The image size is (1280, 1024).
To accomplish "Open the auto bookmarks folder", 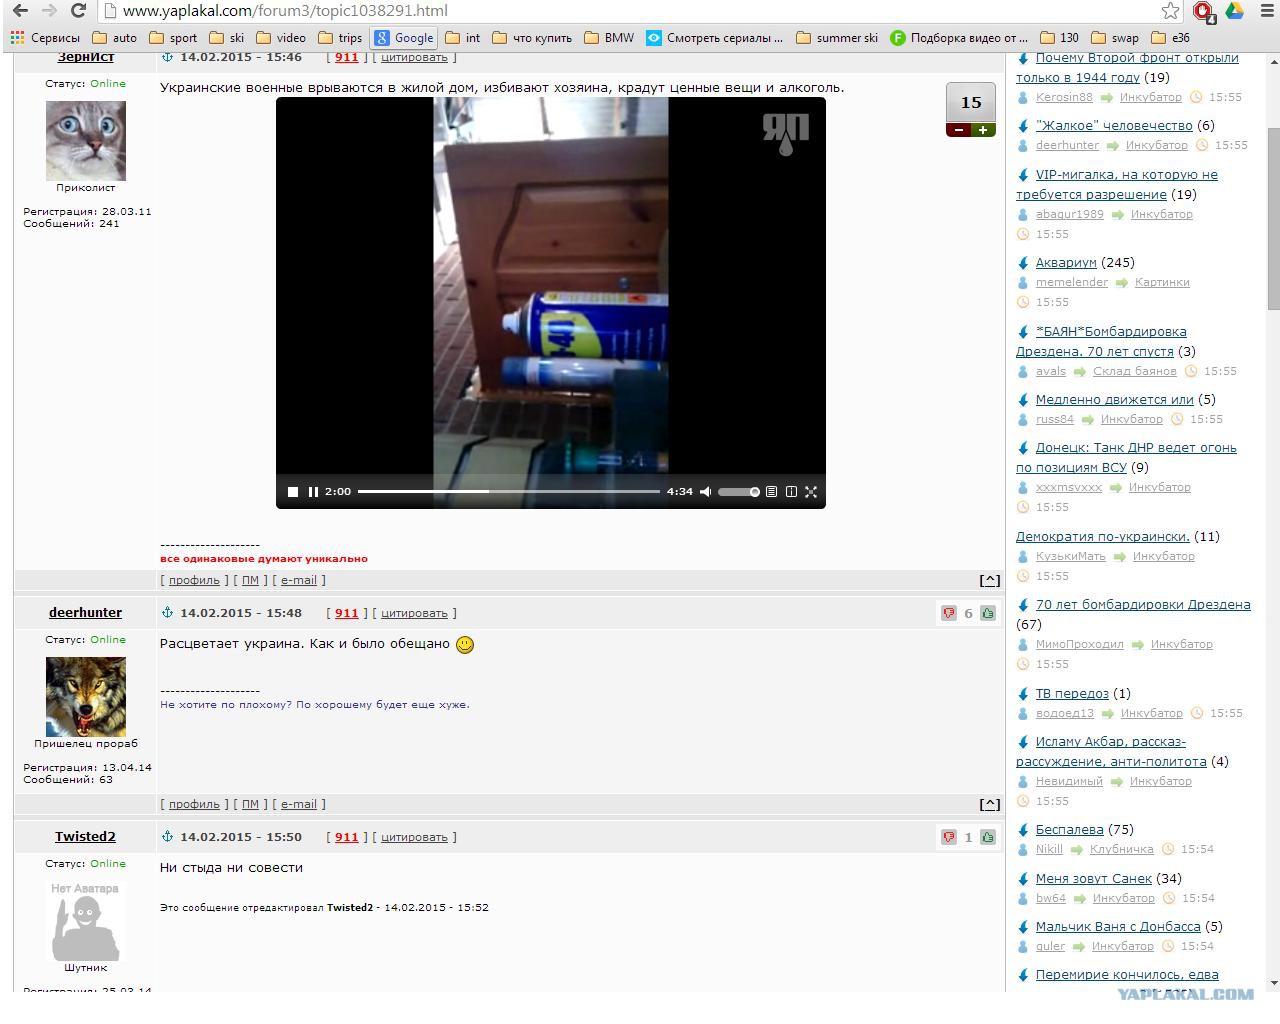I will [x=113, y=38].
